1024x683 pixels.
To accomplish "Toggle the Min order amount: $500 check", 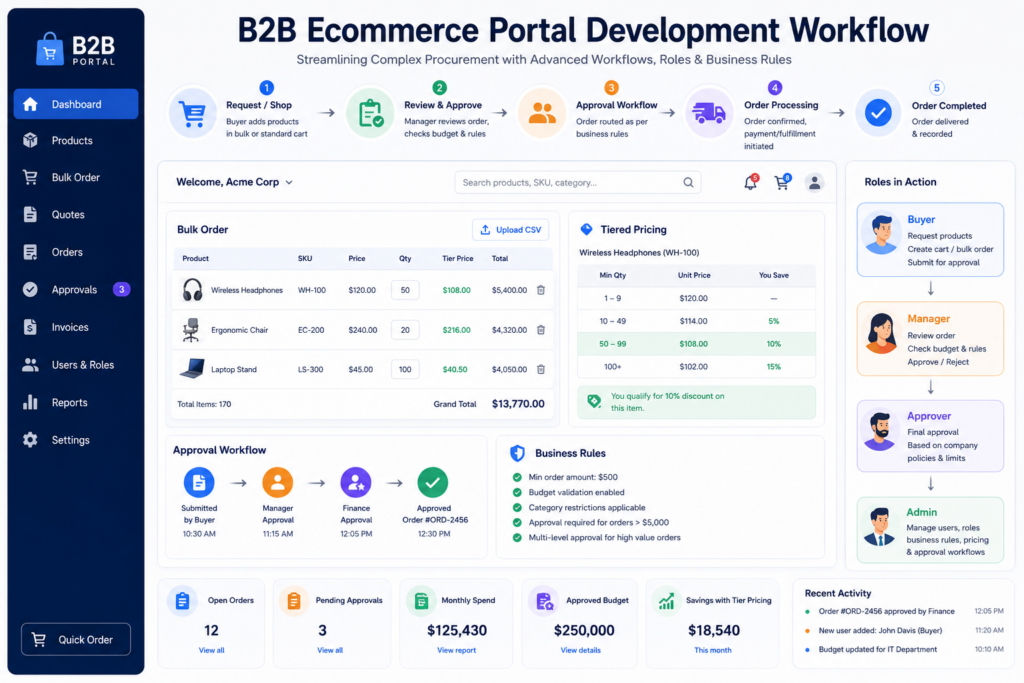I will 517,477.
